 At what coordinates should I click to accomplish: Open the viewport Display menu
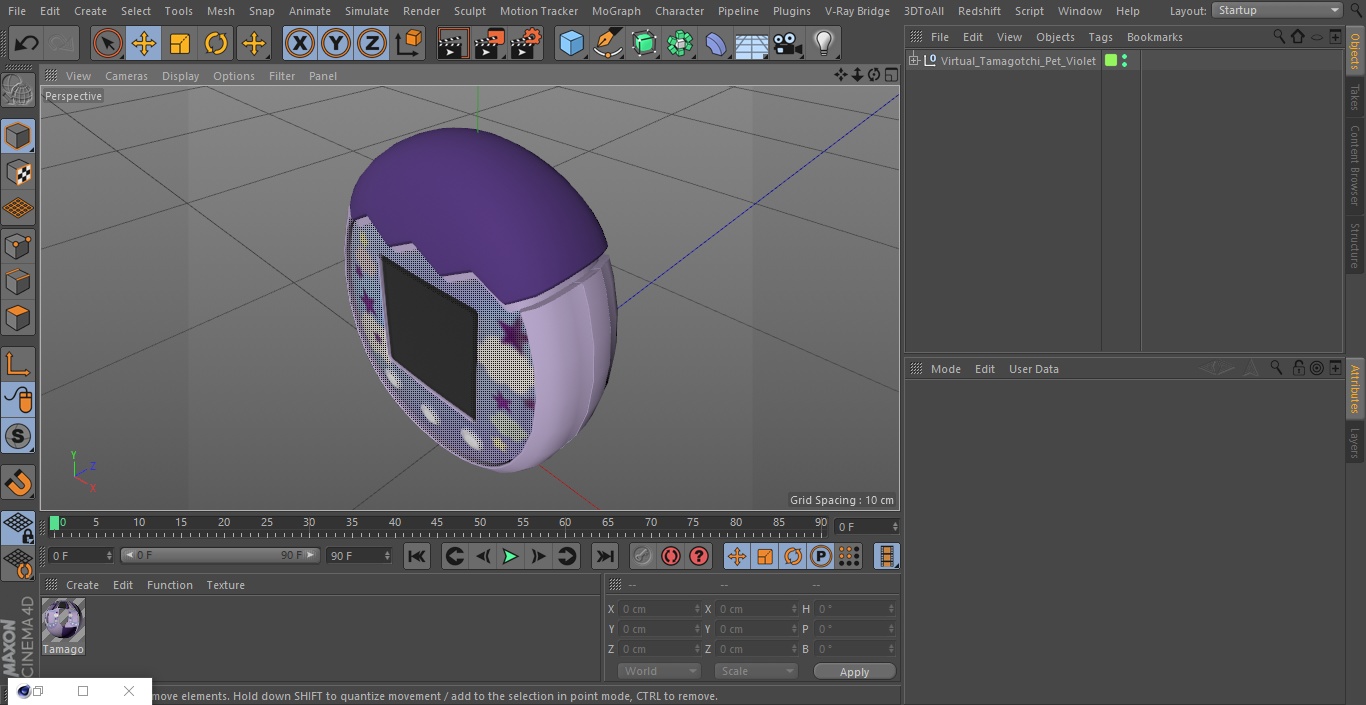pos(180,76)
